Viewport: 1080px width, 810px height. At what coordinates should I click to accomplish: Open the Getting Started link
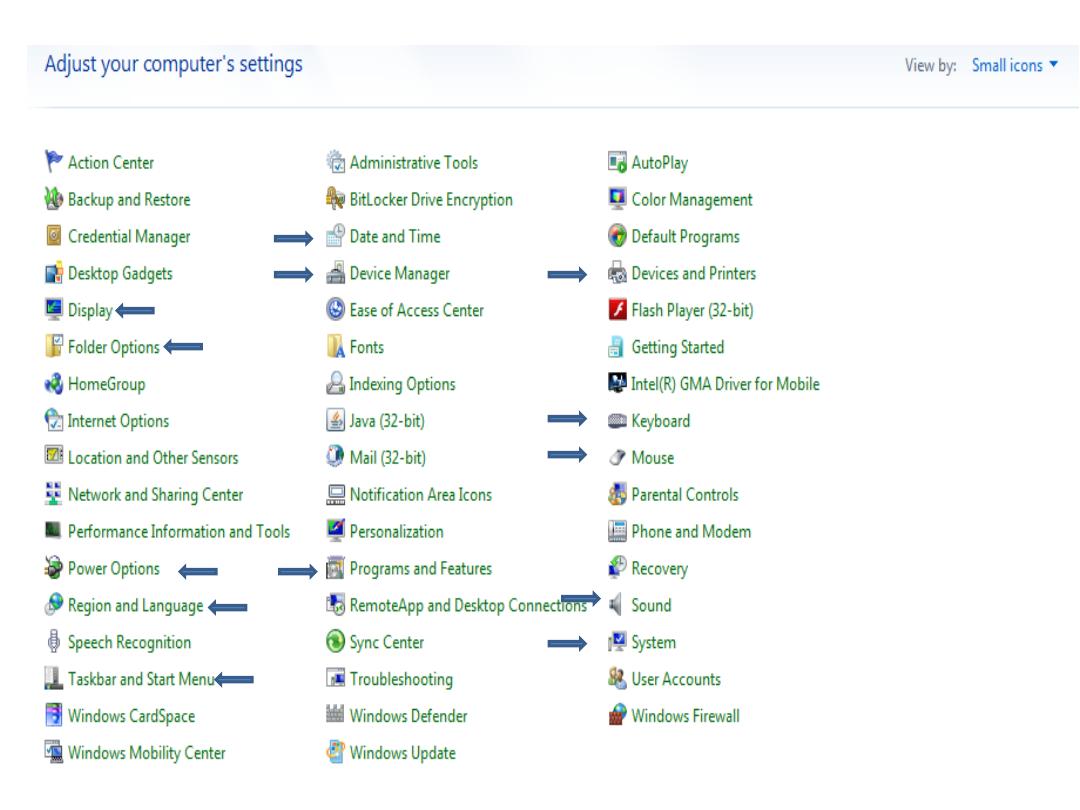coord(678,347)
